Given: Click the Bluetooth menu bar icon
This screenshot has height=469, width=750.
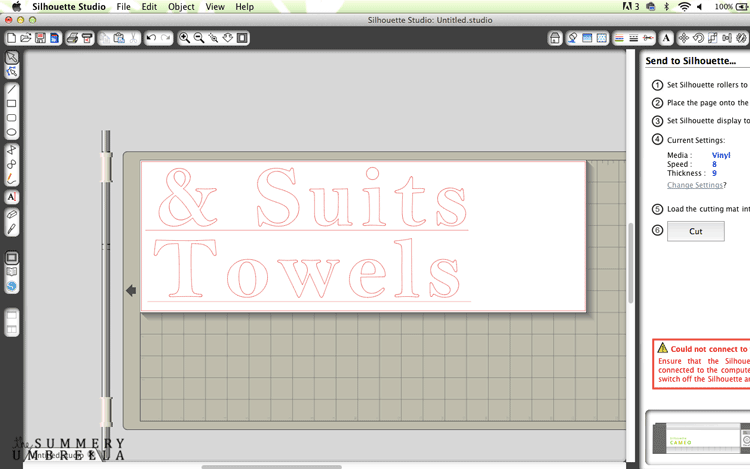Looking at the screenshot, I should coord(666,7).
